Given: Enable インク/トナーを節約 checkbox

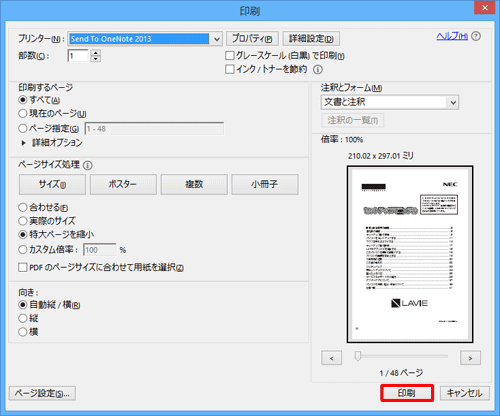Looking at the screenshot, I should click(230, 69).
